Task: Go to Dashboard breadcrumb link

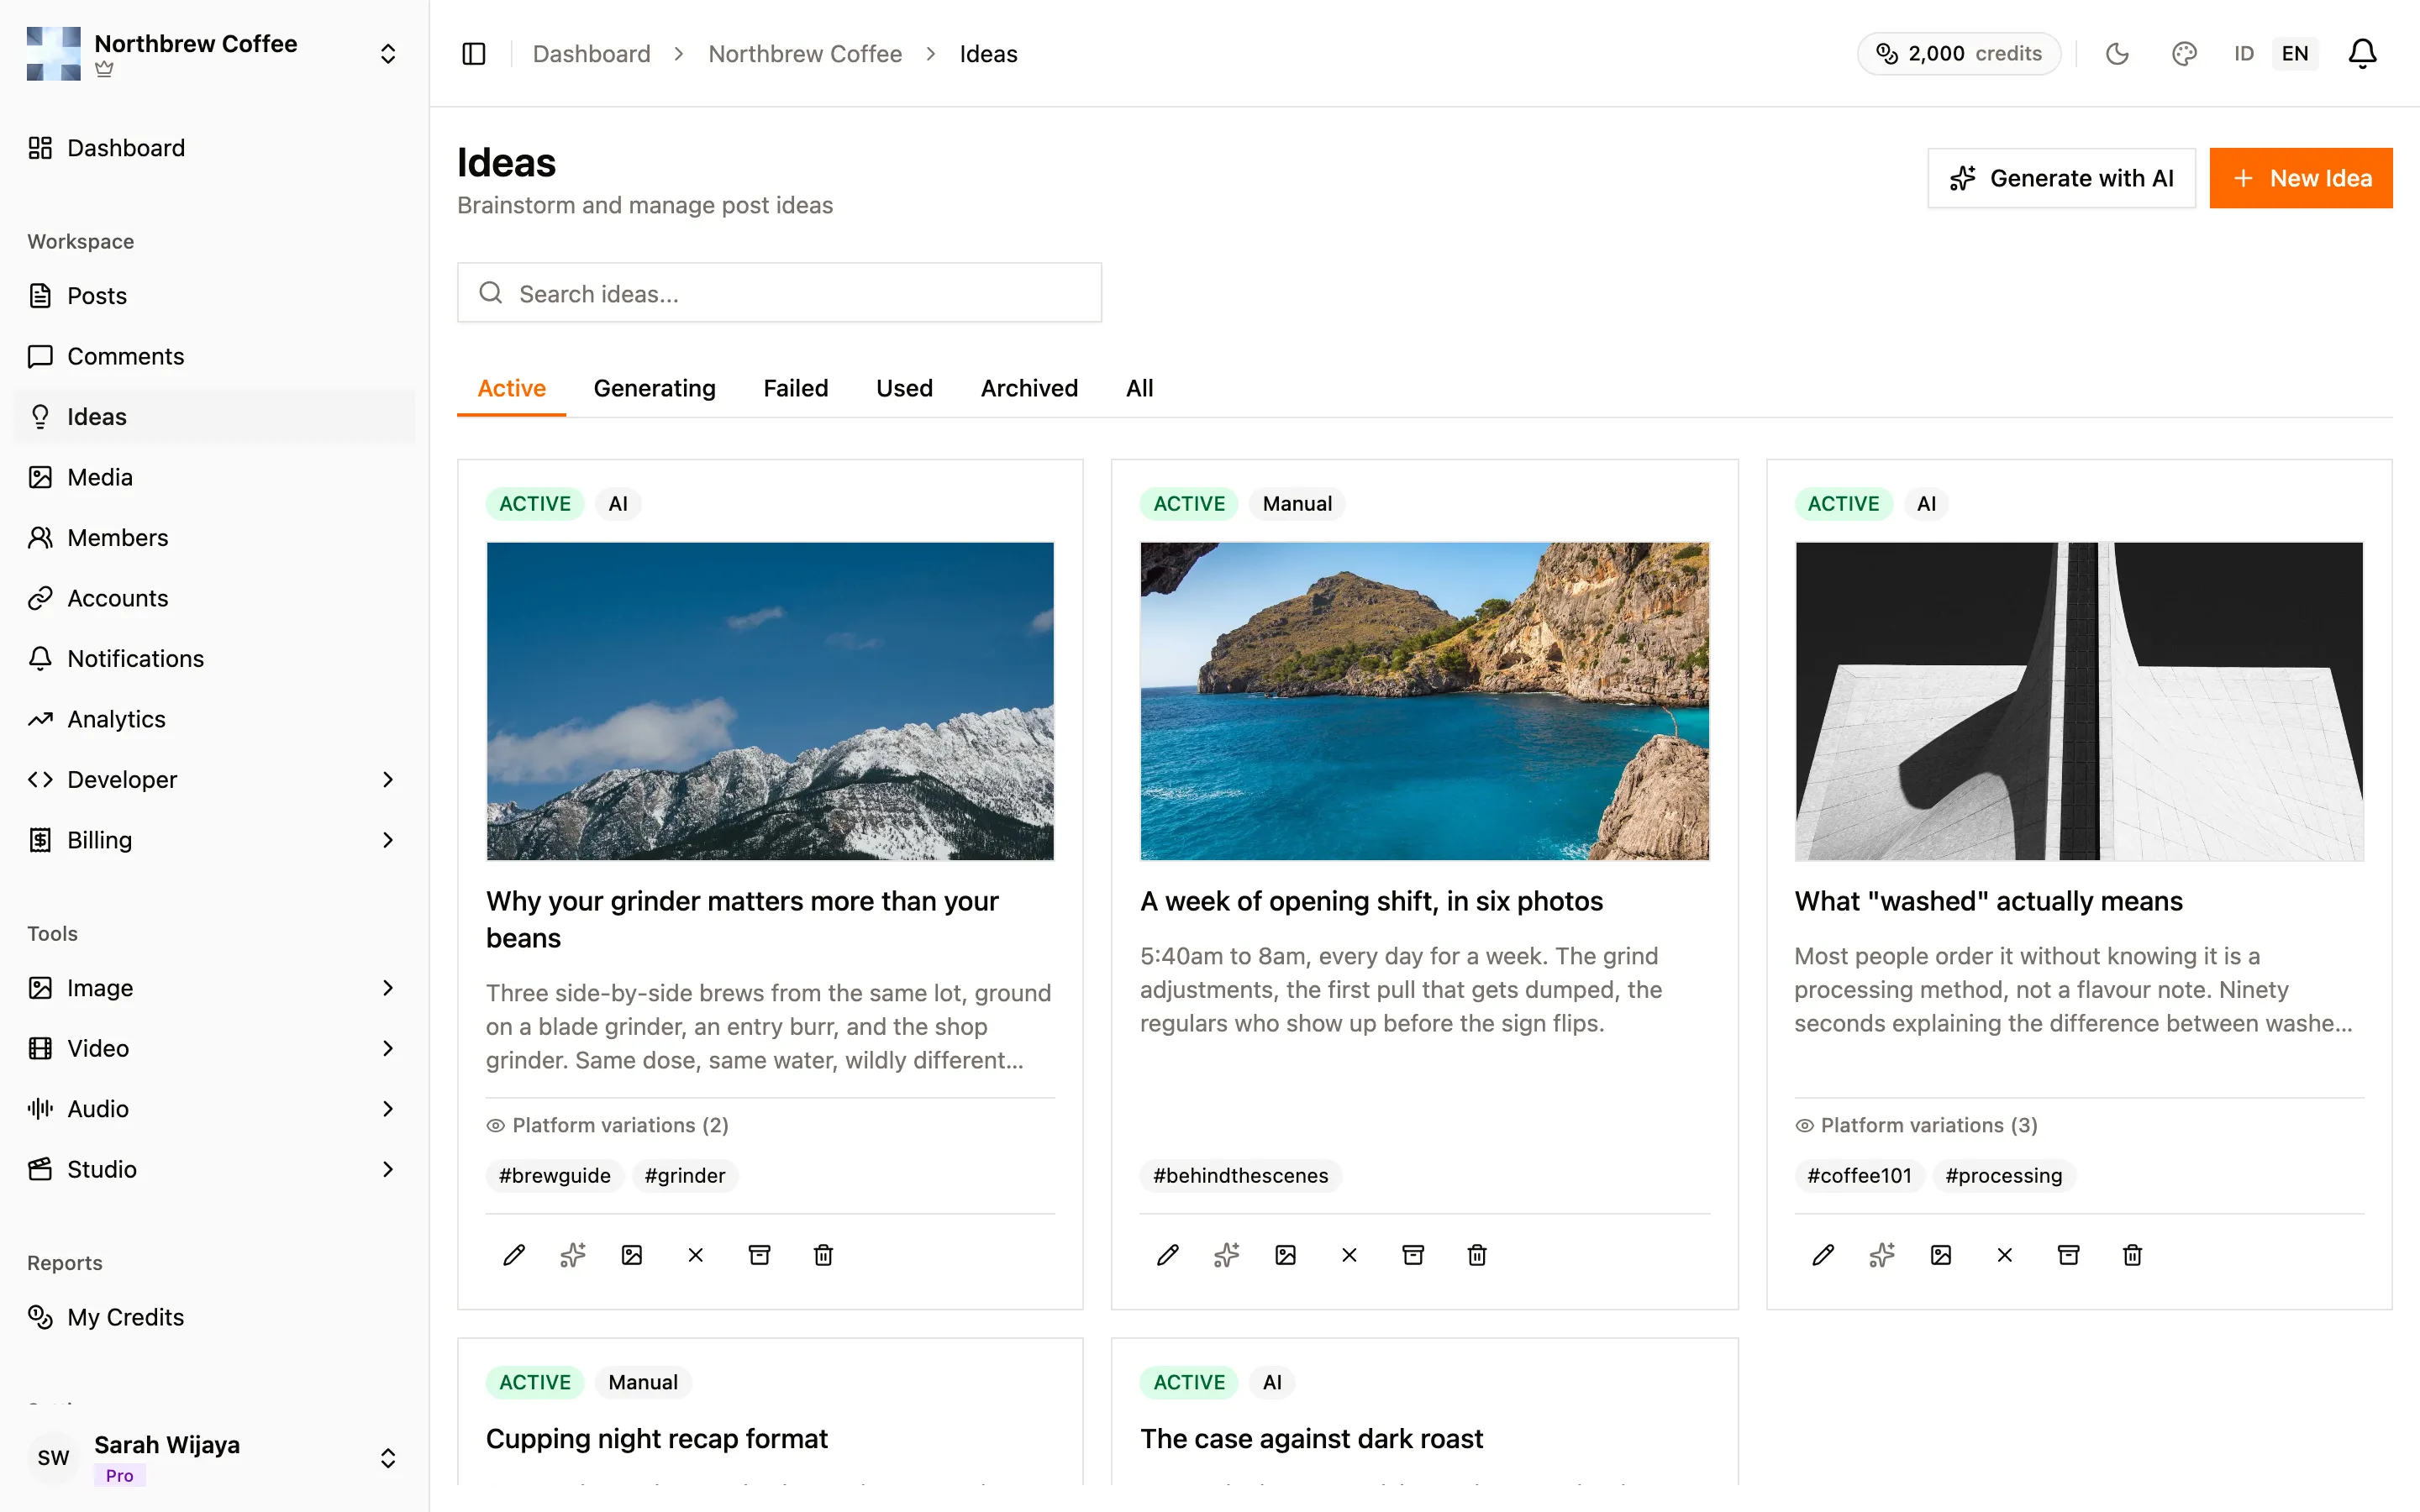Action: 591,54
